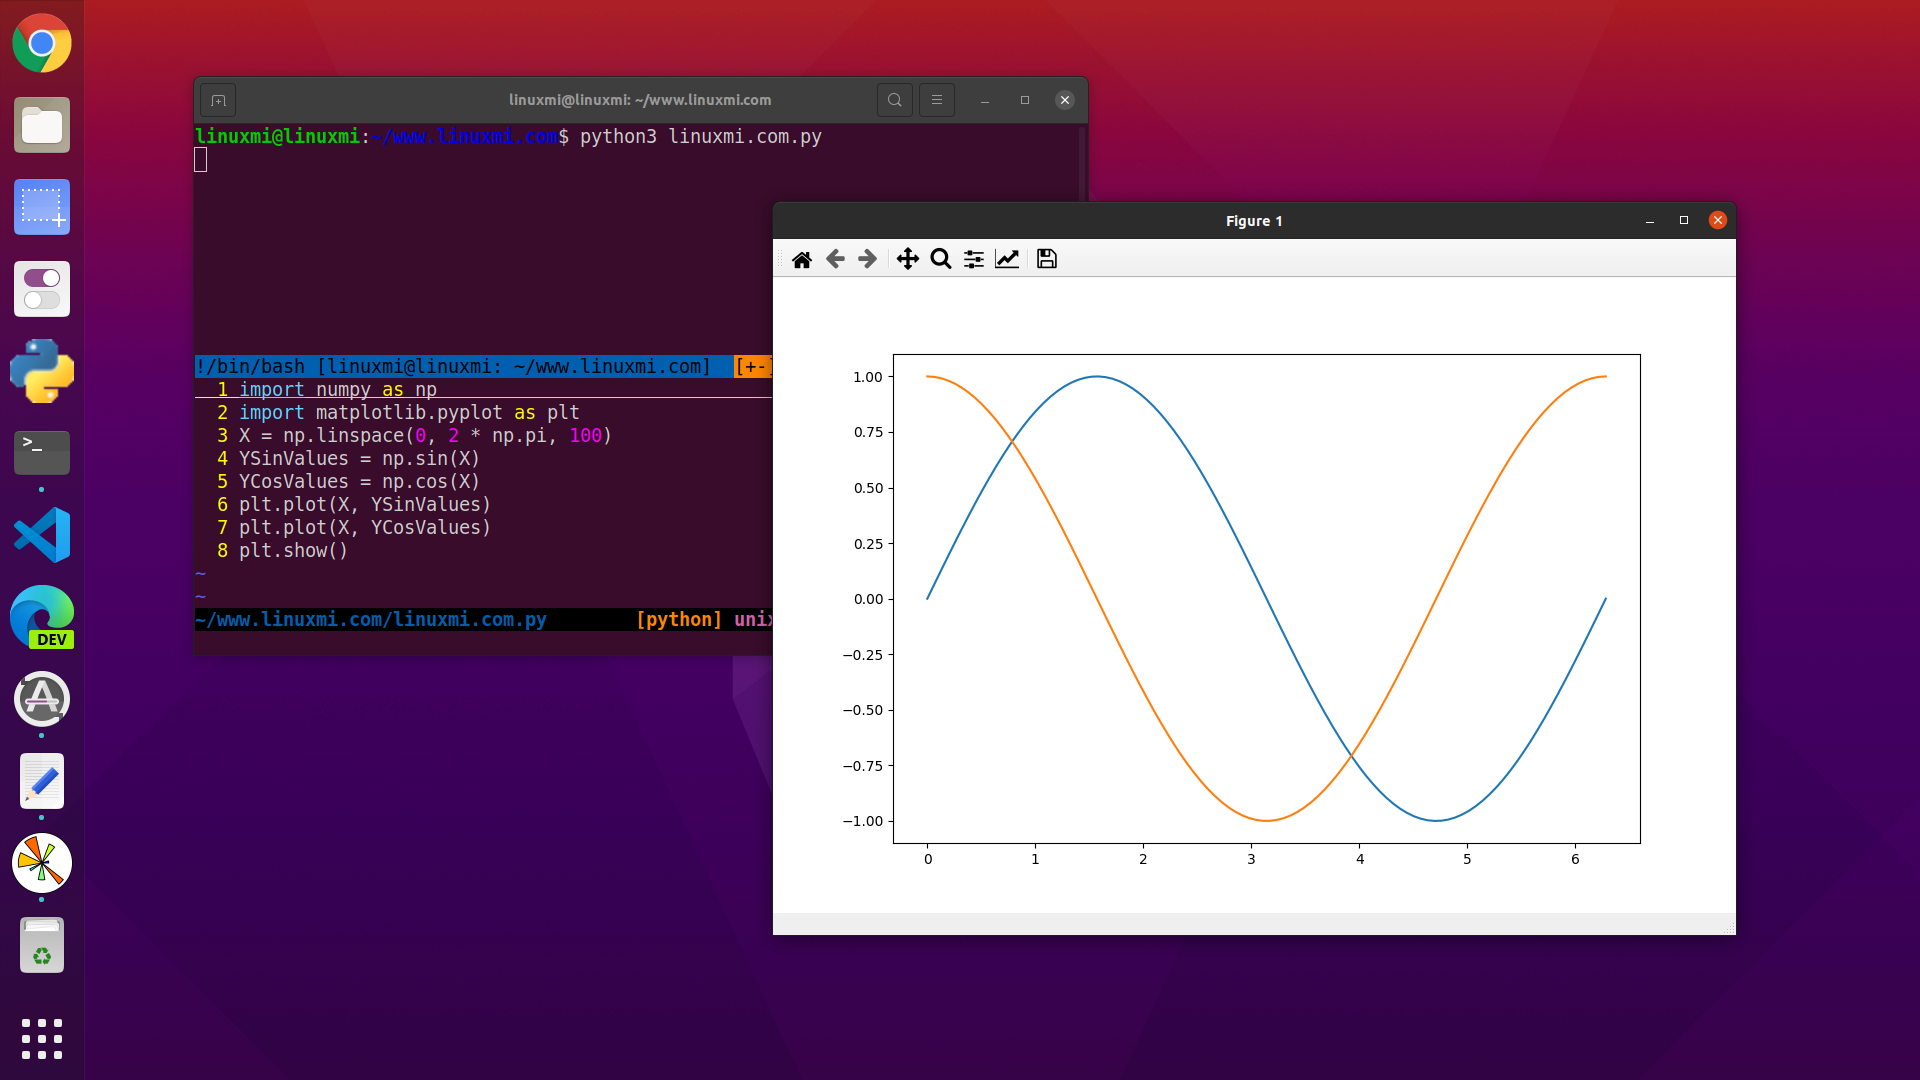Viewport: 1920px width, 1080px height.
Task: Select the Zoom to rectangle tool
Action: [941, 260]
